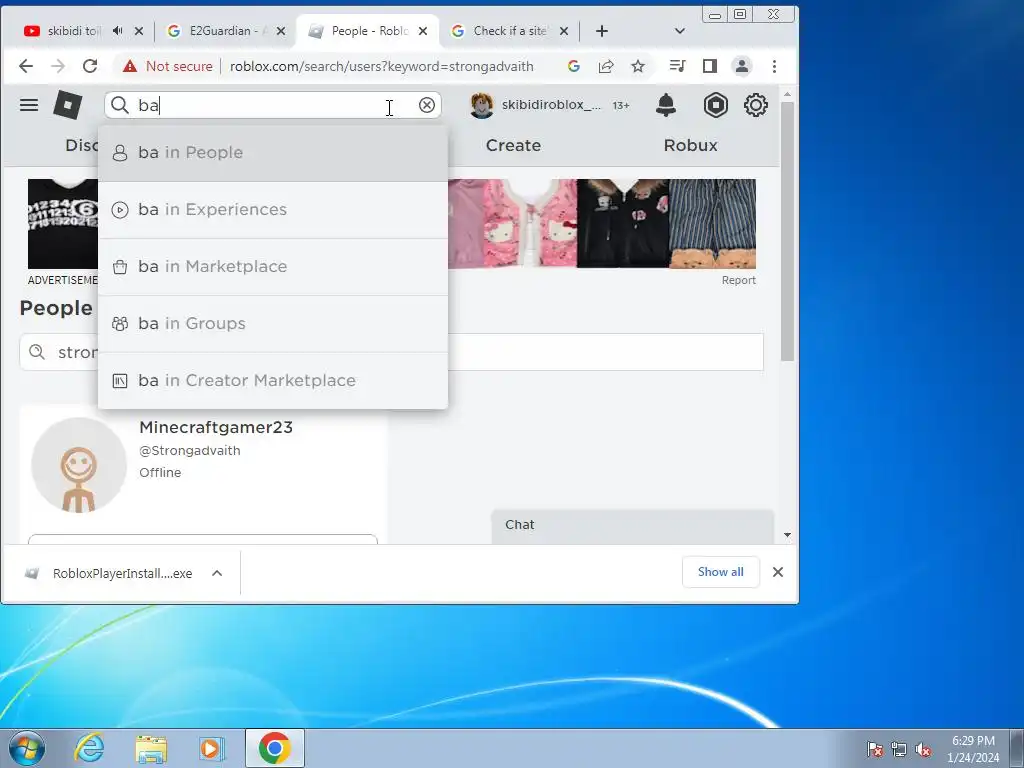This screenshot has width=1024, height=768.
Task: Toggle the Chrome side panel
Action: [x=710, y=66]
